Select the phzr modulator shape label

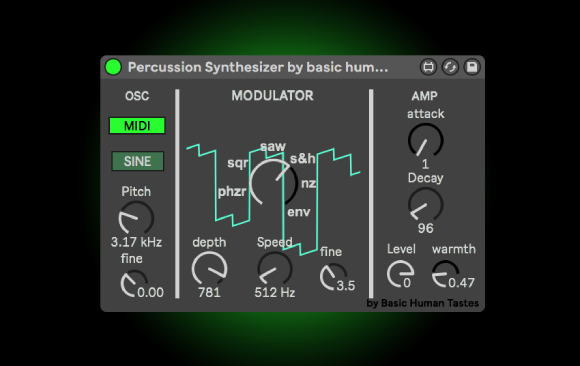click(x=232, y=191)
